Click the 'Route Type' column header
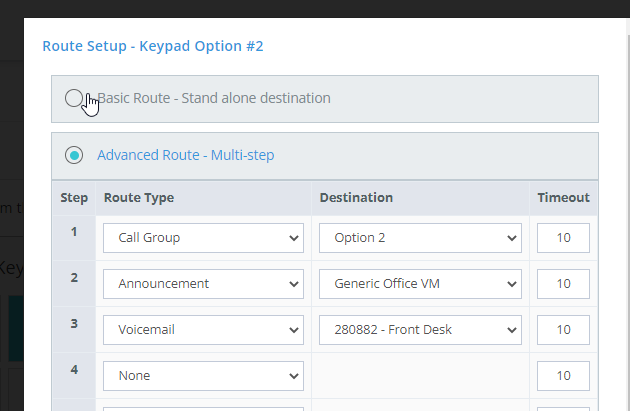The height and width of the screenshot is (411, 630). (139, 198)
